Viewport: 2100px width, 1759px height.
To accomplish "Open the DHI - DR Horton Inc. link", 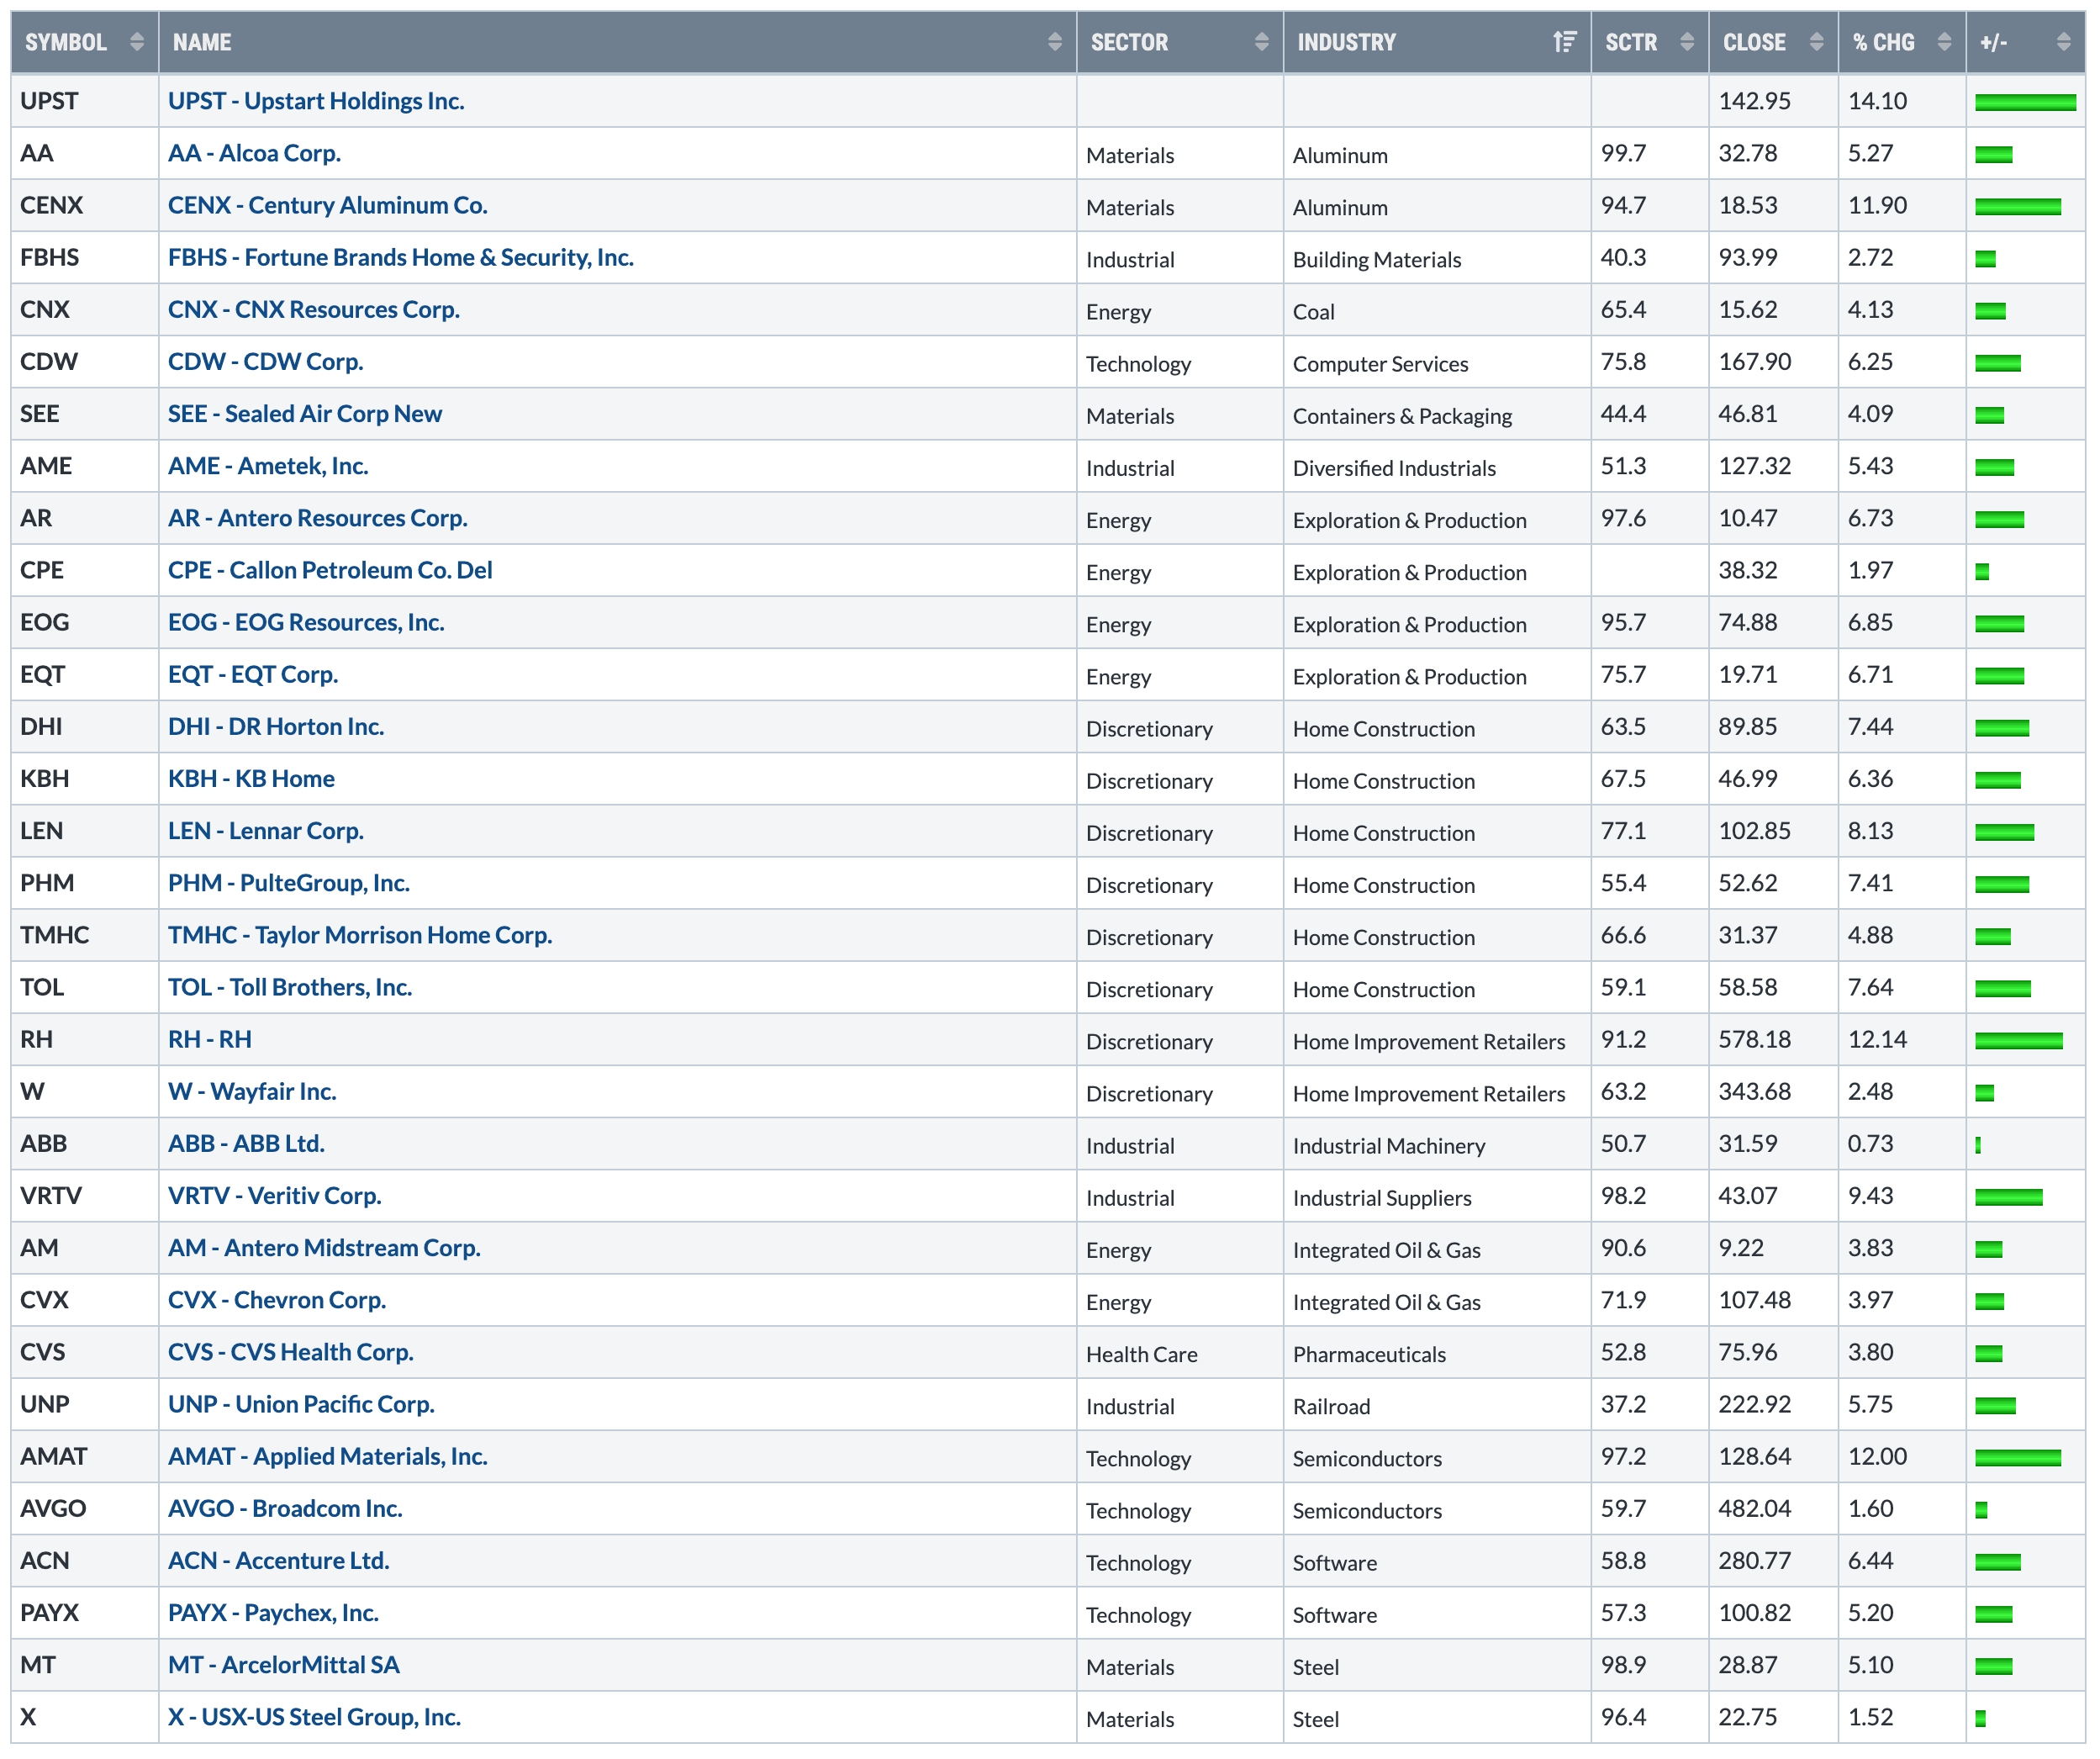I will click(x=276, y=726).
